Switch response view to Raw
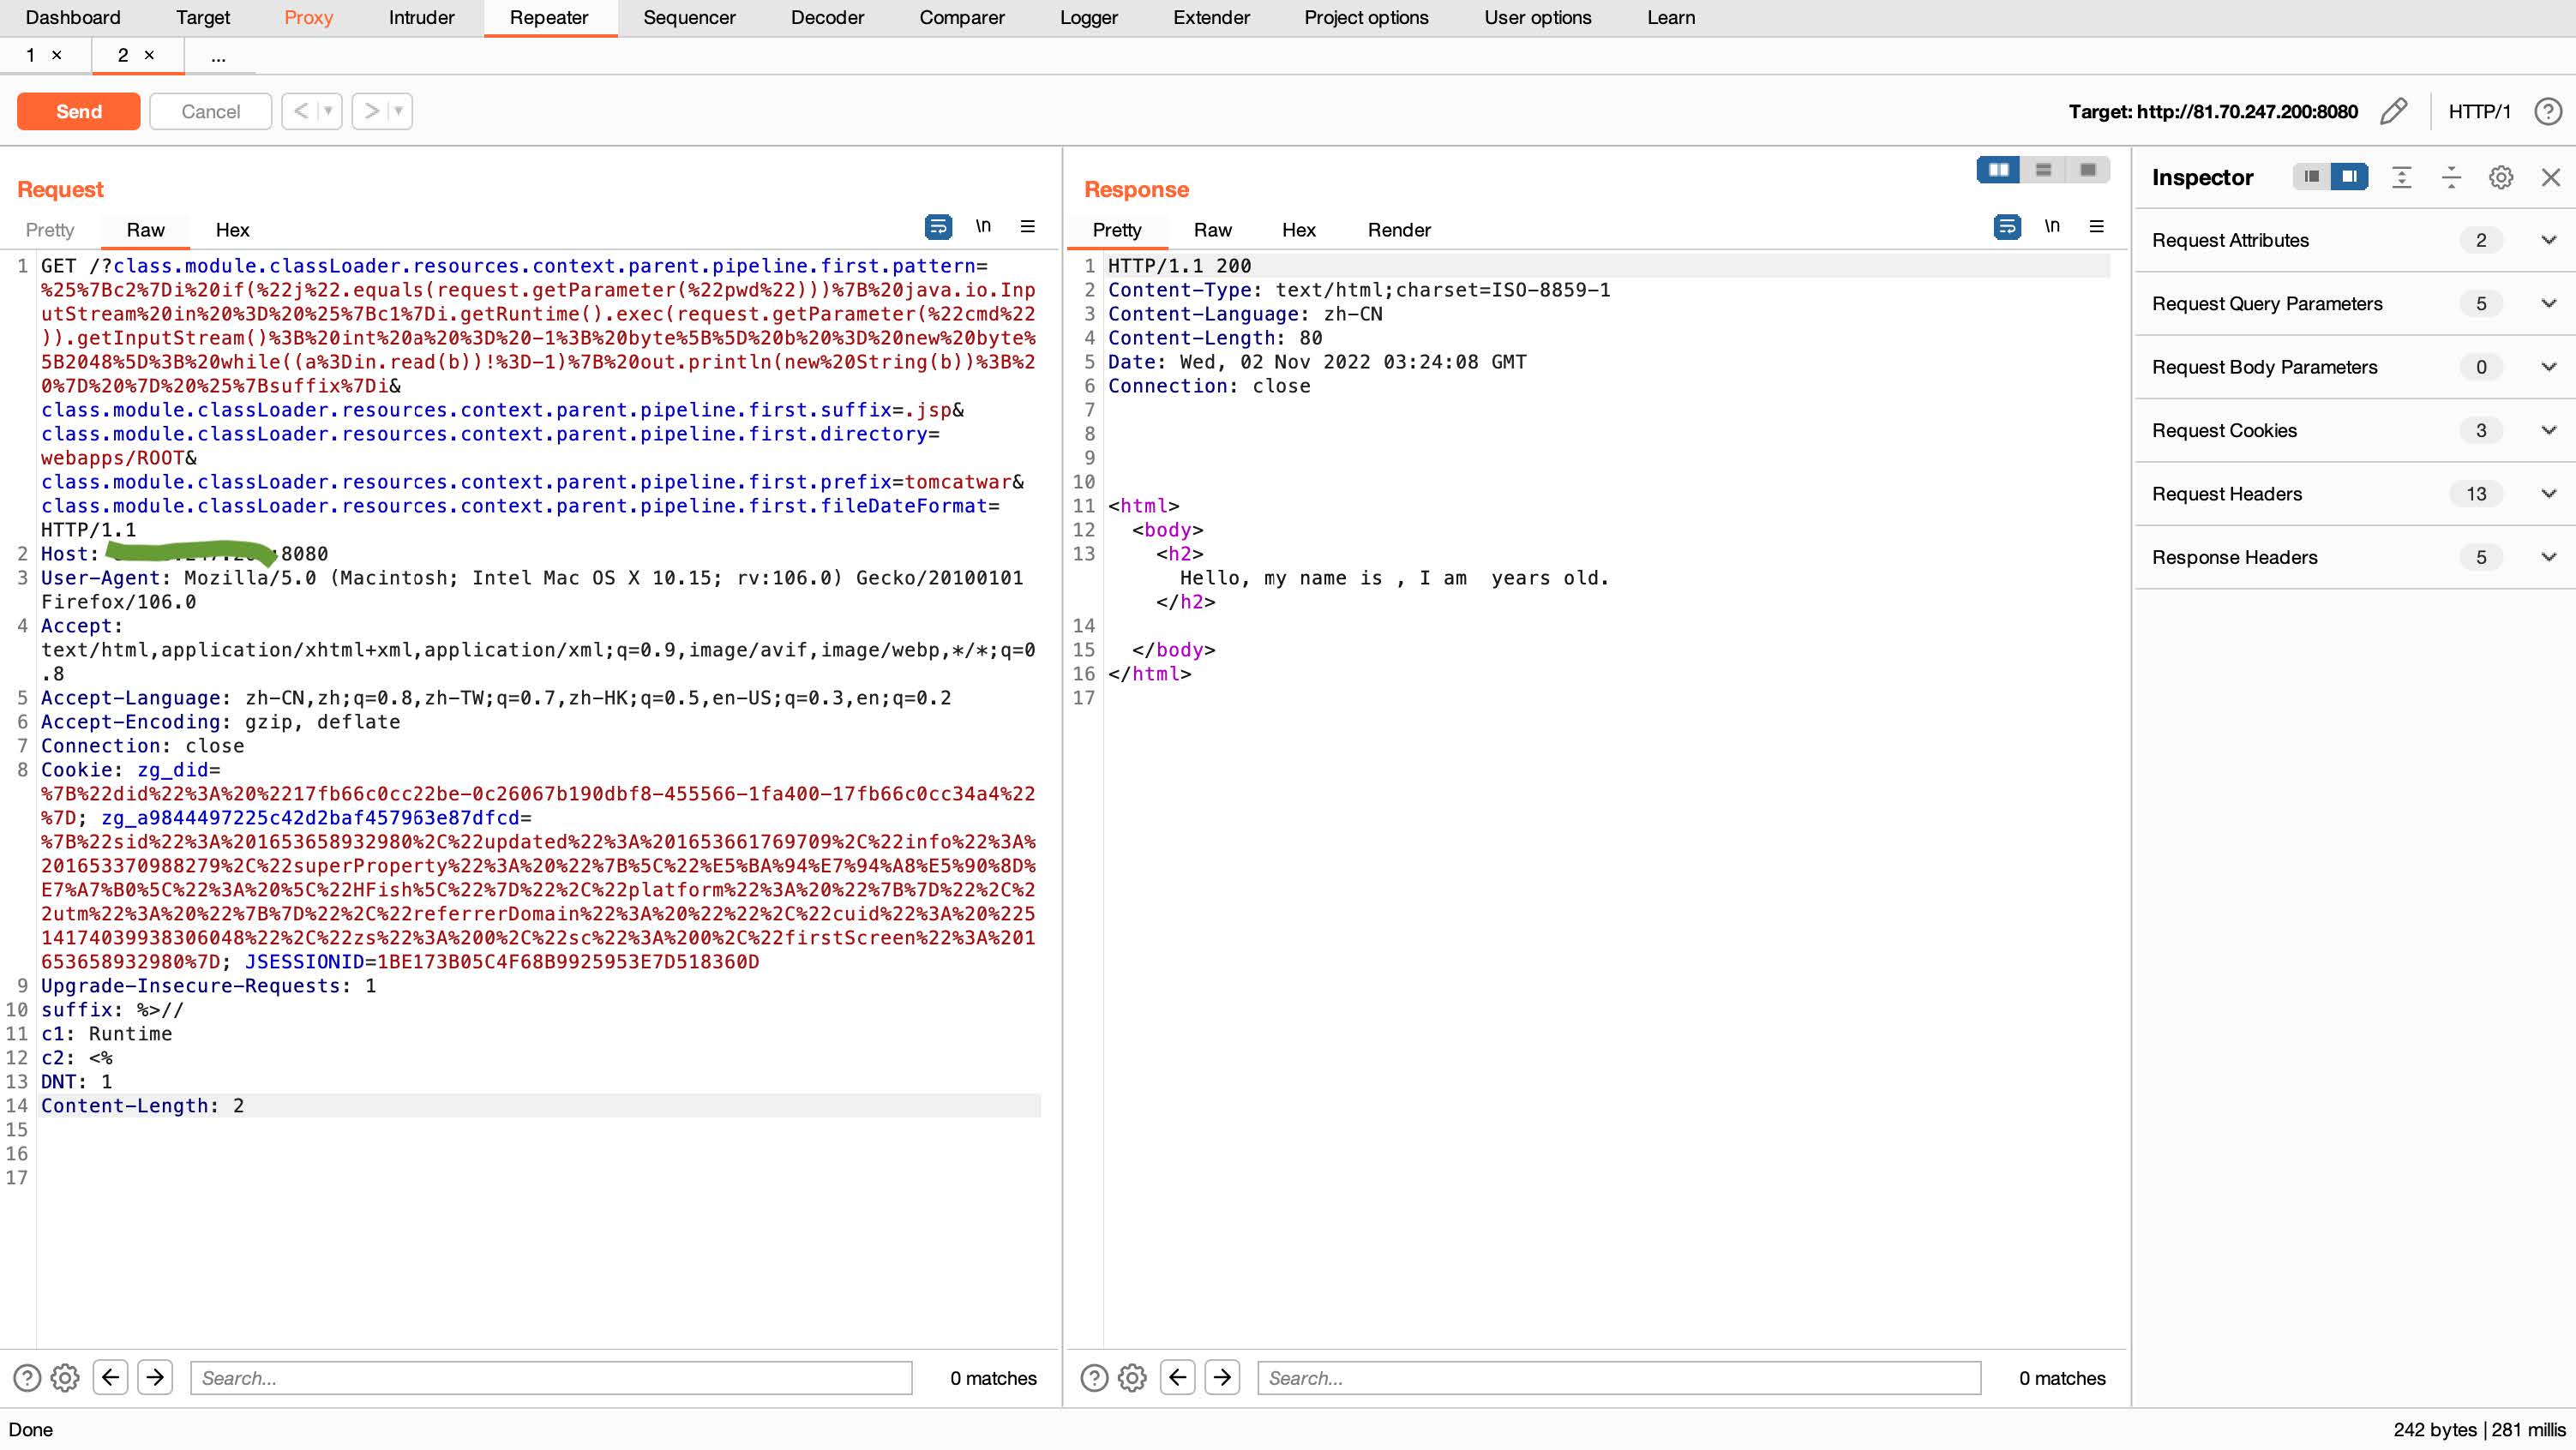The width and height of the screenshot is (2576, 1450). point(1212,229)
